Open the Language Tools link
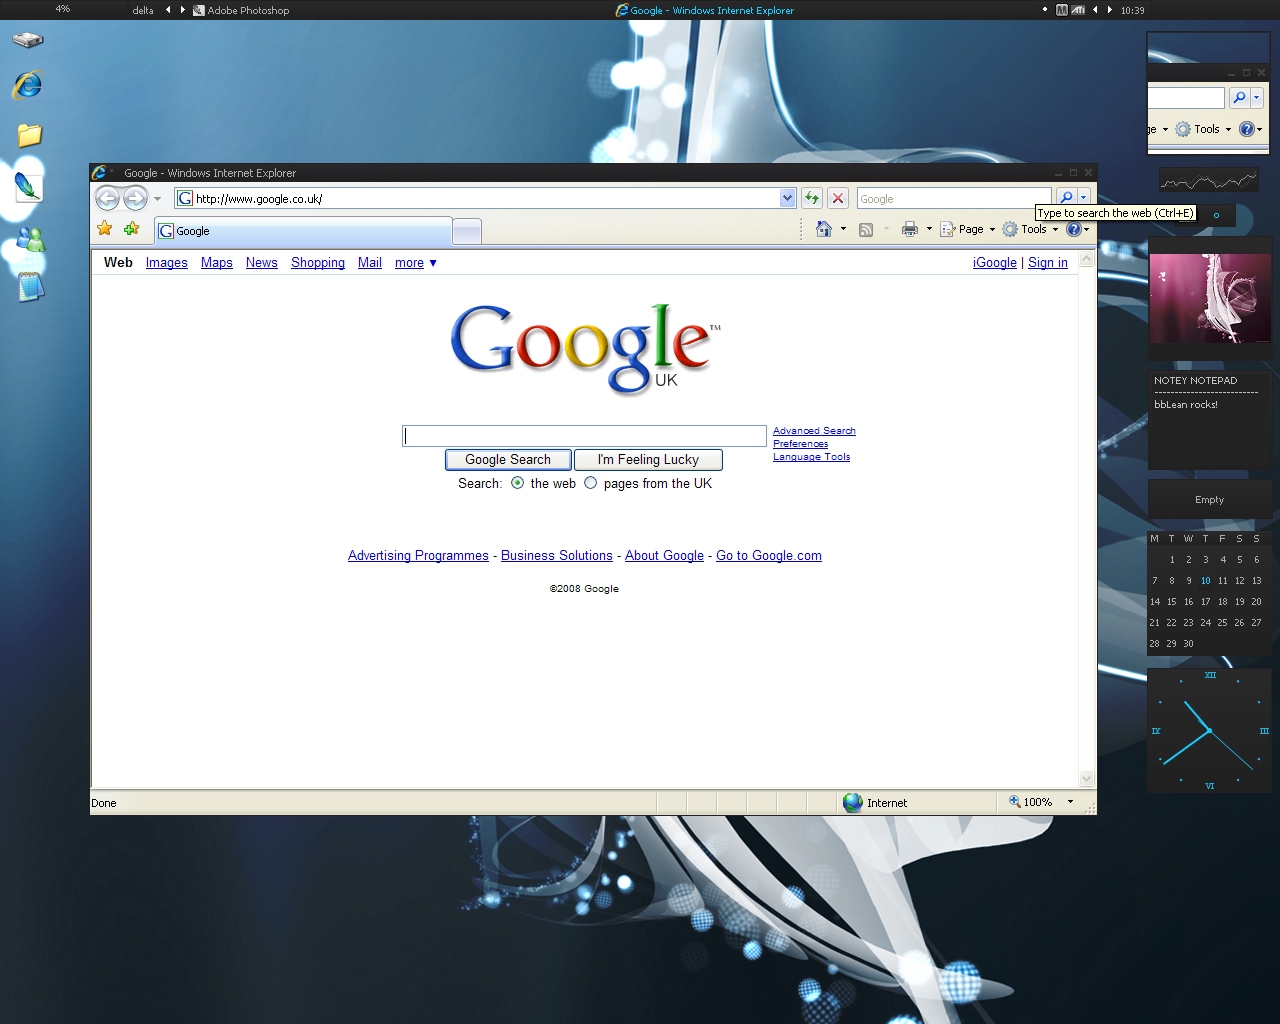This screenshot has height=1024, width=1280. [811, 457]
